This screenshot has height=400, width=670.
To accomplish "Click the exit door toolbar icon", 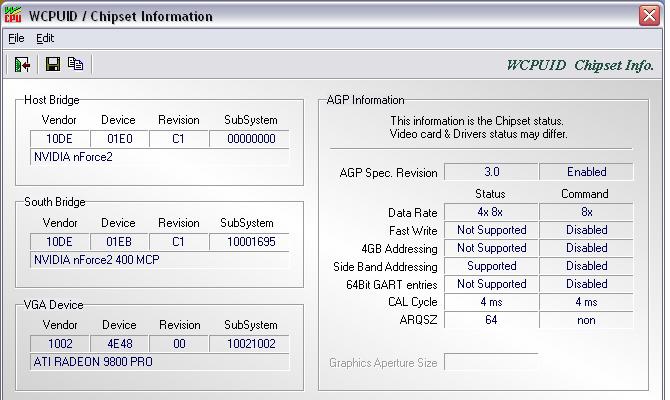I will point(22,64).
